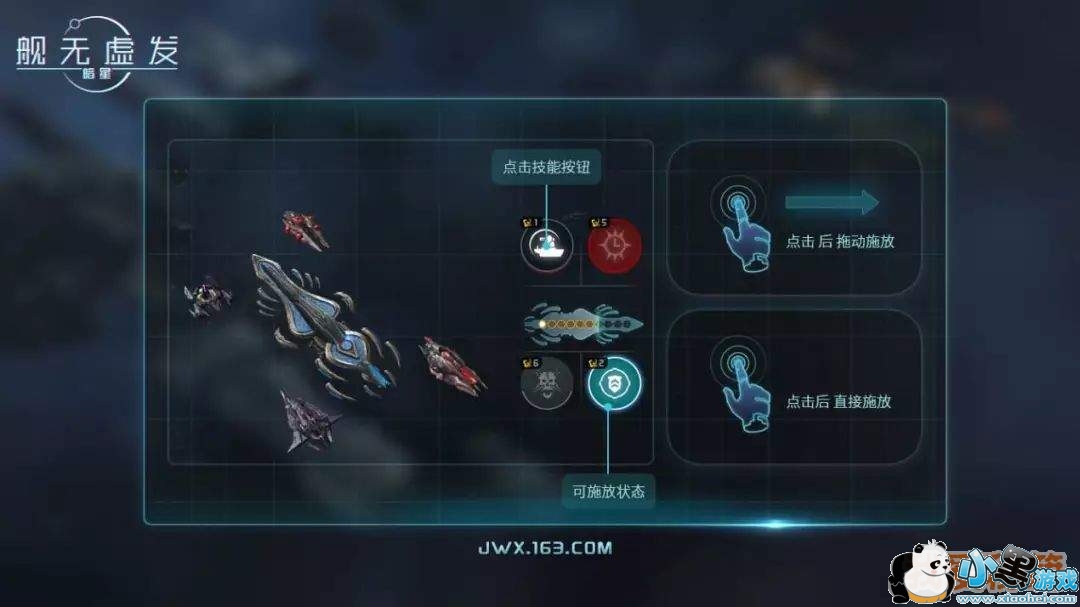This screenshot has height=607, width=1080.
Task: Select the red enemy ship at top
Action: 304,230
